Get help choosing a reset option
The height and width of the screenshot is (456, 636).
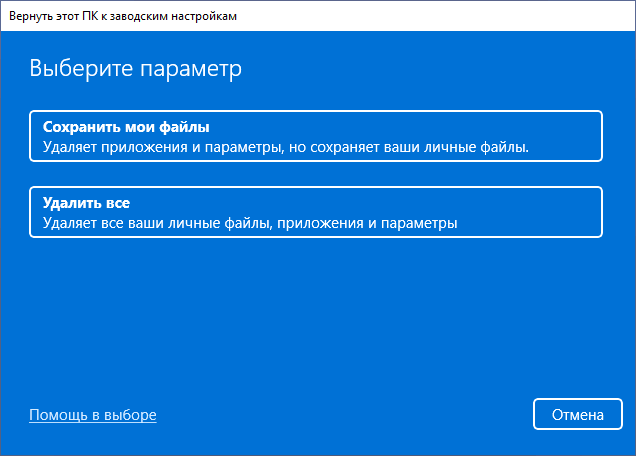pyautogui.click(x=93, y=414)
